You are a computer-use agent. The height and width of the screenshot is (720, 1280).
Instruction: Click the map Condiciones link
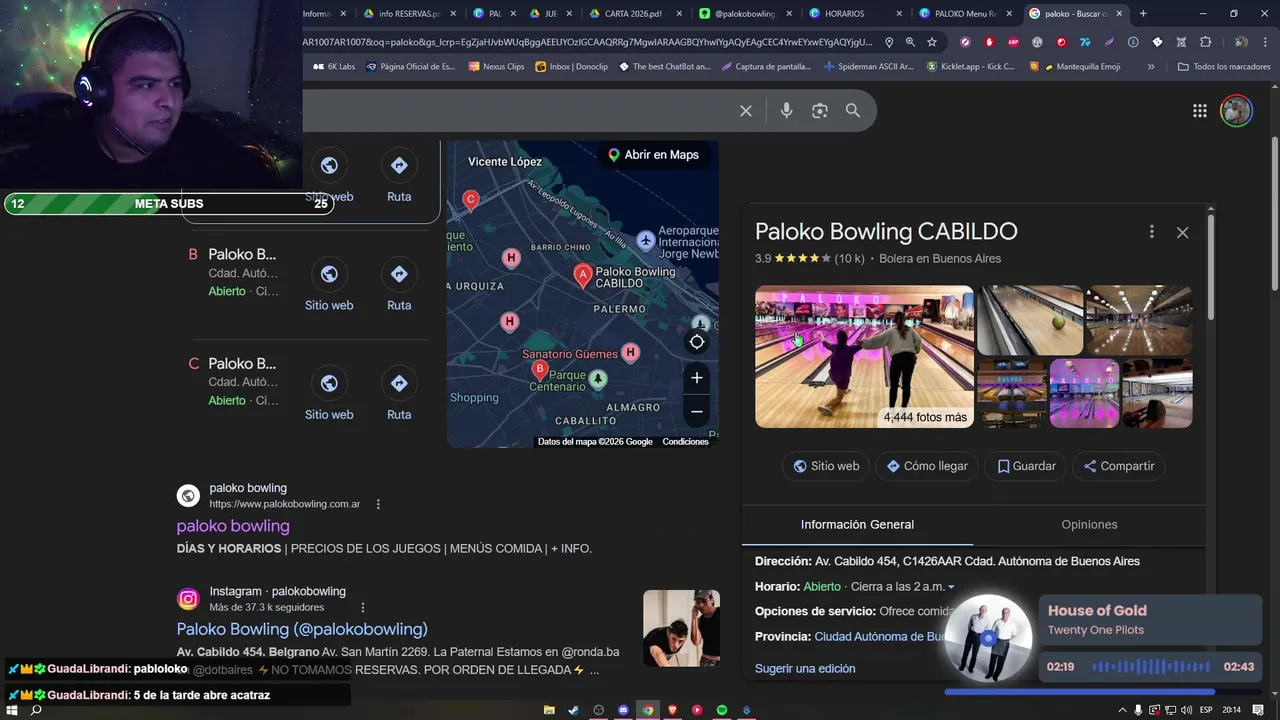pyautogui.click(x=685, y=442)
